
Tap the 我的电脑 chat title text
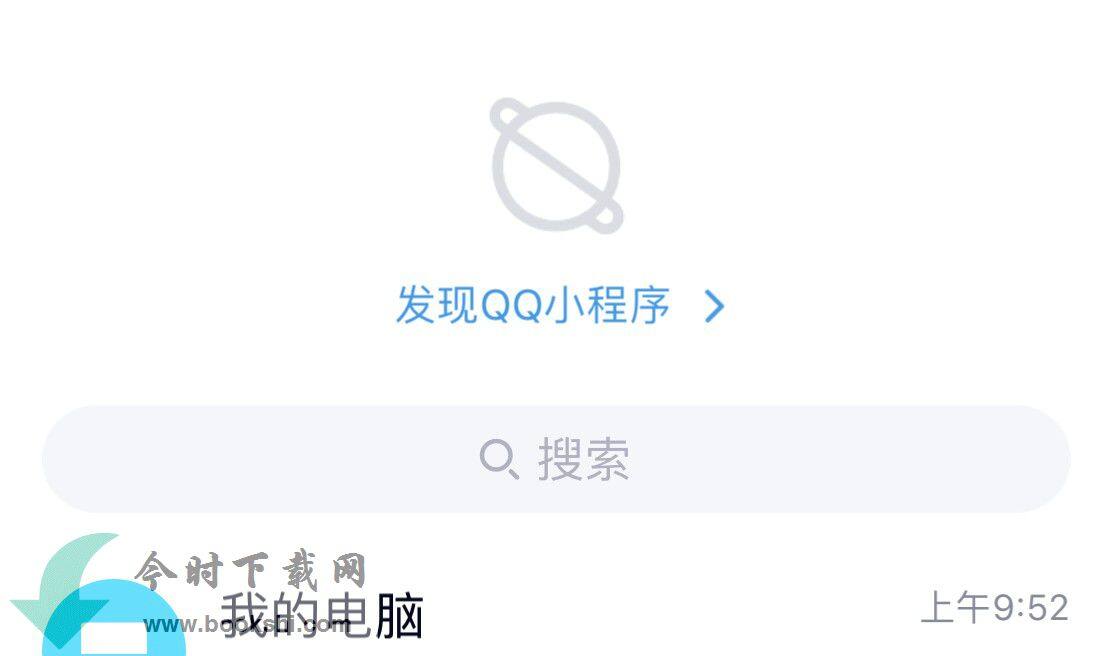322,615
